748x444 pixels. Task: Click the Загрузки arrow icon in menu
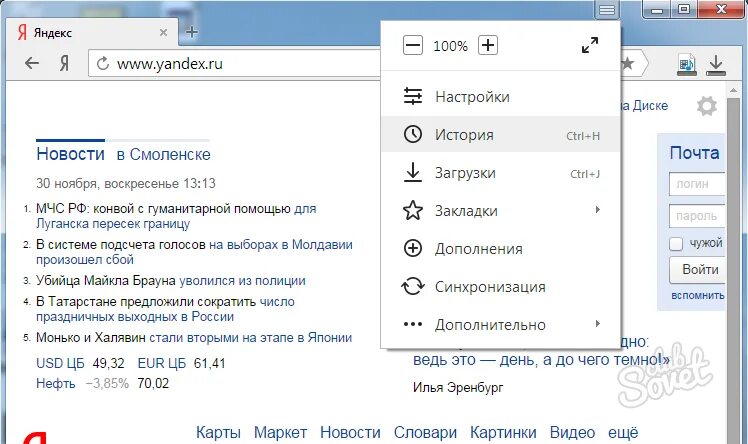pos(413,172)
